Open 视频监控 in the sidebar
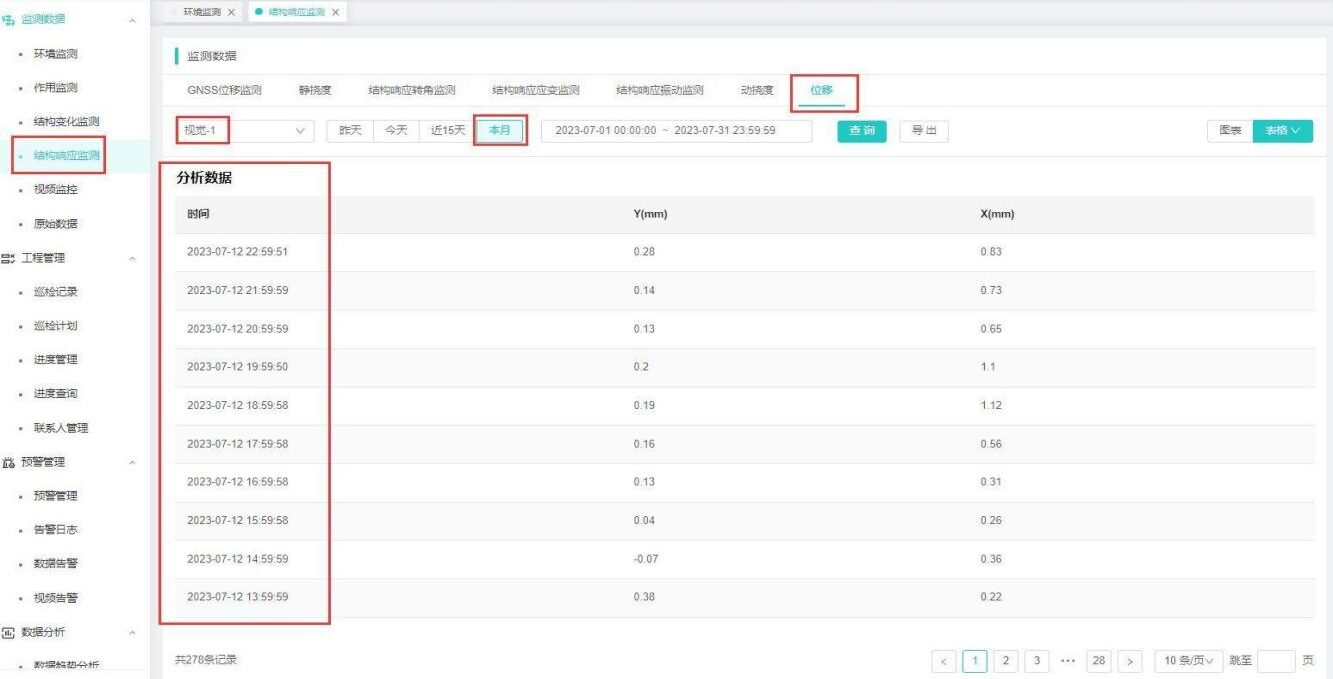The image size is (1333, 679). pos(55,189)
